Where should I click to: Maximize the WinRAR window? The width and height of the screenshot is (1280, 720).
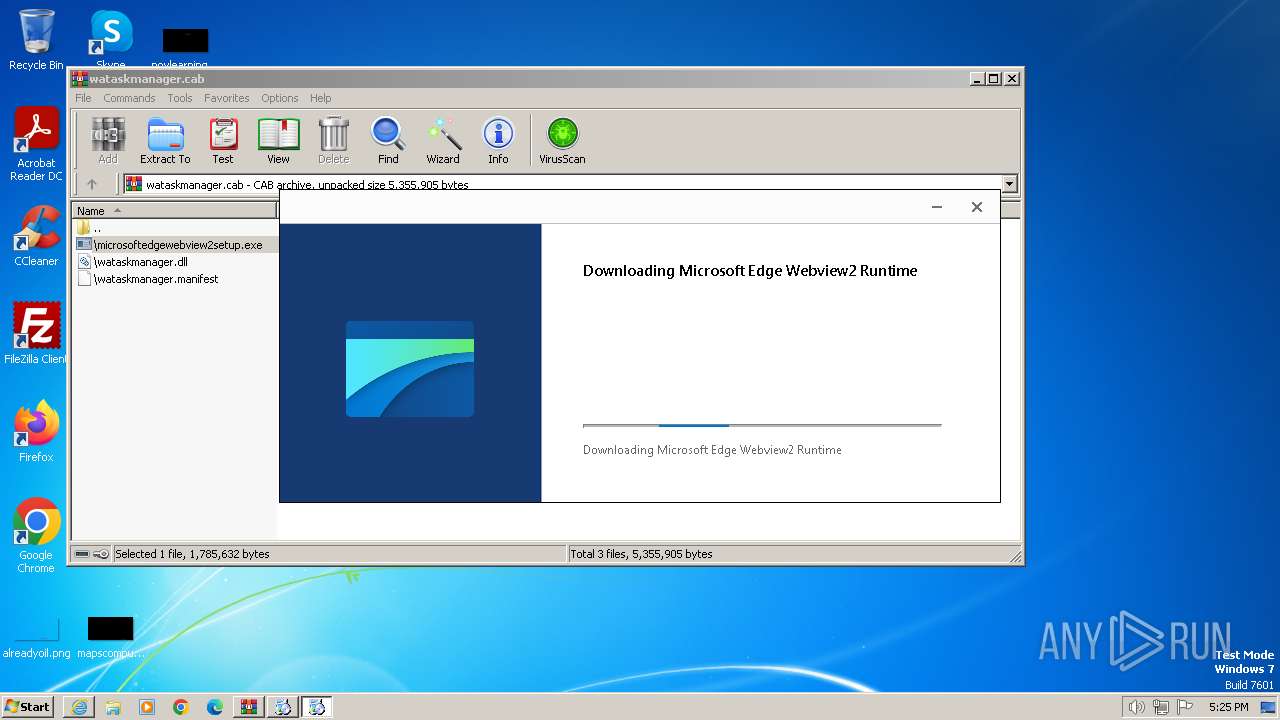(993, 79)
